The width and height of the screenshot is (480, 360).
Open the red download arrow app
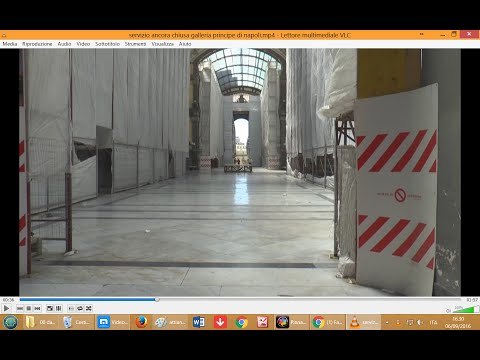(220, 322)
